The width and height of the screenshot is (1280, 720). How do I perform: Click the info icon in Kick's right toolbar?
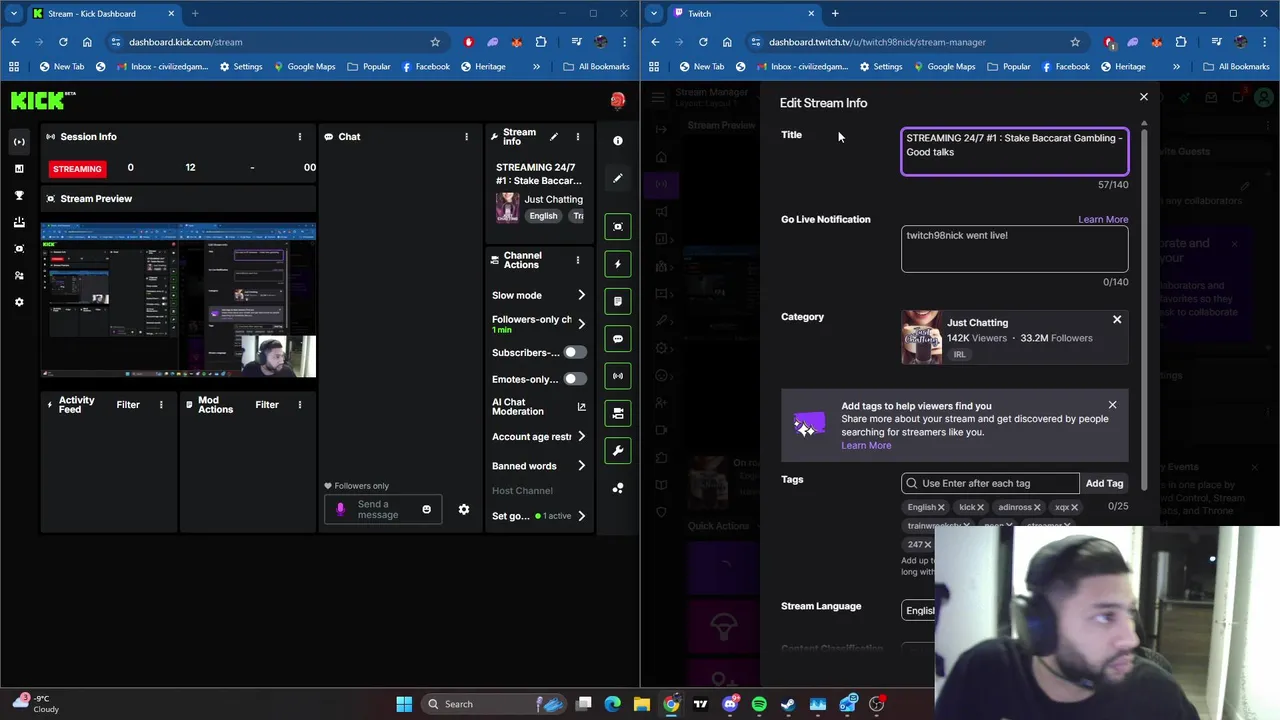(618, 141)
